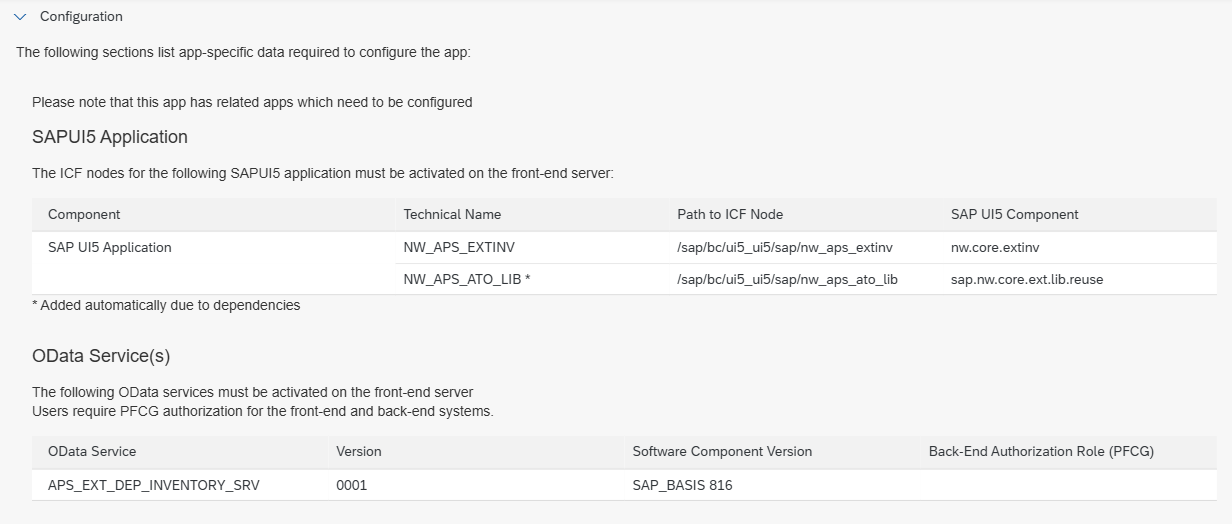Collapse the Configuration section chevron
Screen dimensions: 1232x524
tap(20, 17)
